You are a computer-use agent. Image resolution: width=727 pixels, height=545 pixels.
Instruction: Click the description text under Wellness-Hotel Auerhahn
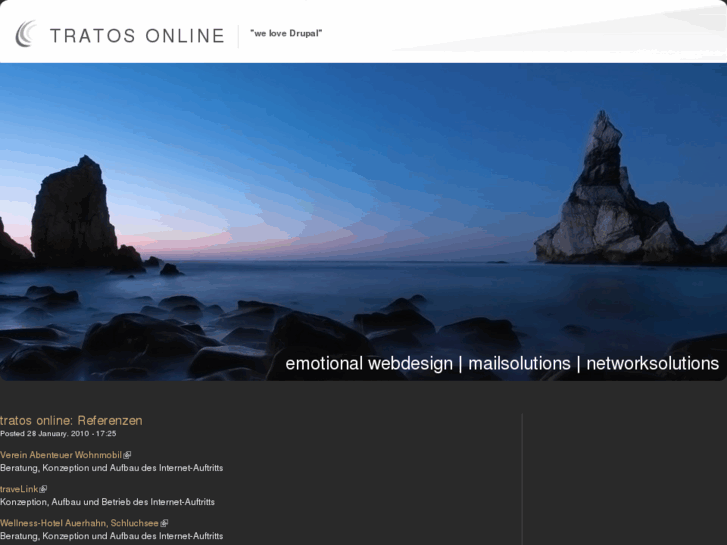tap(111, 536)
